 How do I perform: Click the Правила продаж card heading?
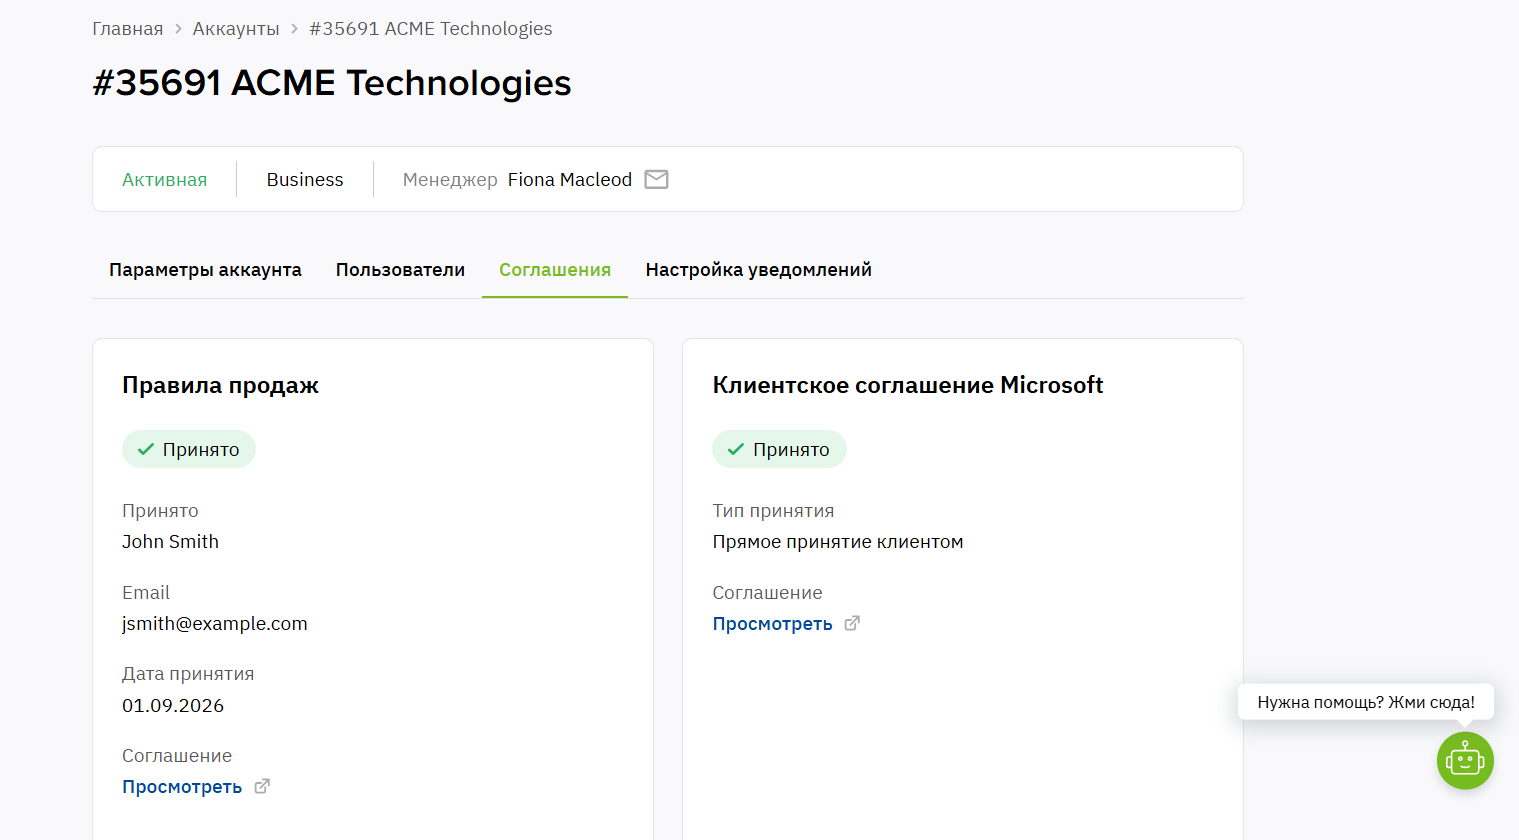click(x=220, y=385)
